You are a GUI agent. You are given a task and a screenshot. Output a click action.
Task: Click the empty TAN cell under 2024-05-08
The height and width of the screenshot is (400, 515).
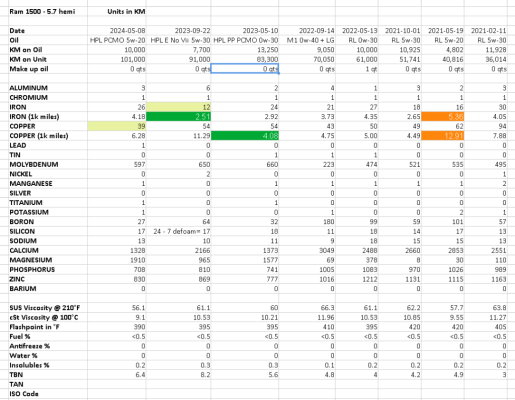coord(117,384)
